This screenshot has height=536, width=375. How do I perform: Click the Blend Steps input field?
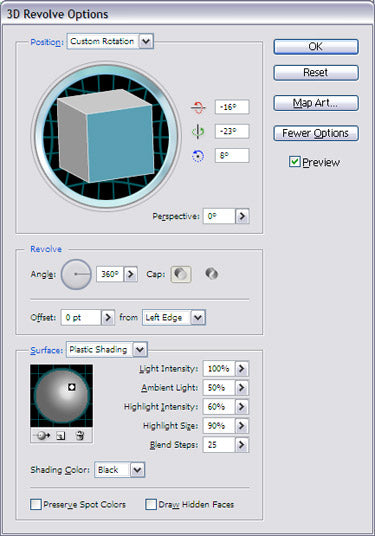tap(219, 445)
